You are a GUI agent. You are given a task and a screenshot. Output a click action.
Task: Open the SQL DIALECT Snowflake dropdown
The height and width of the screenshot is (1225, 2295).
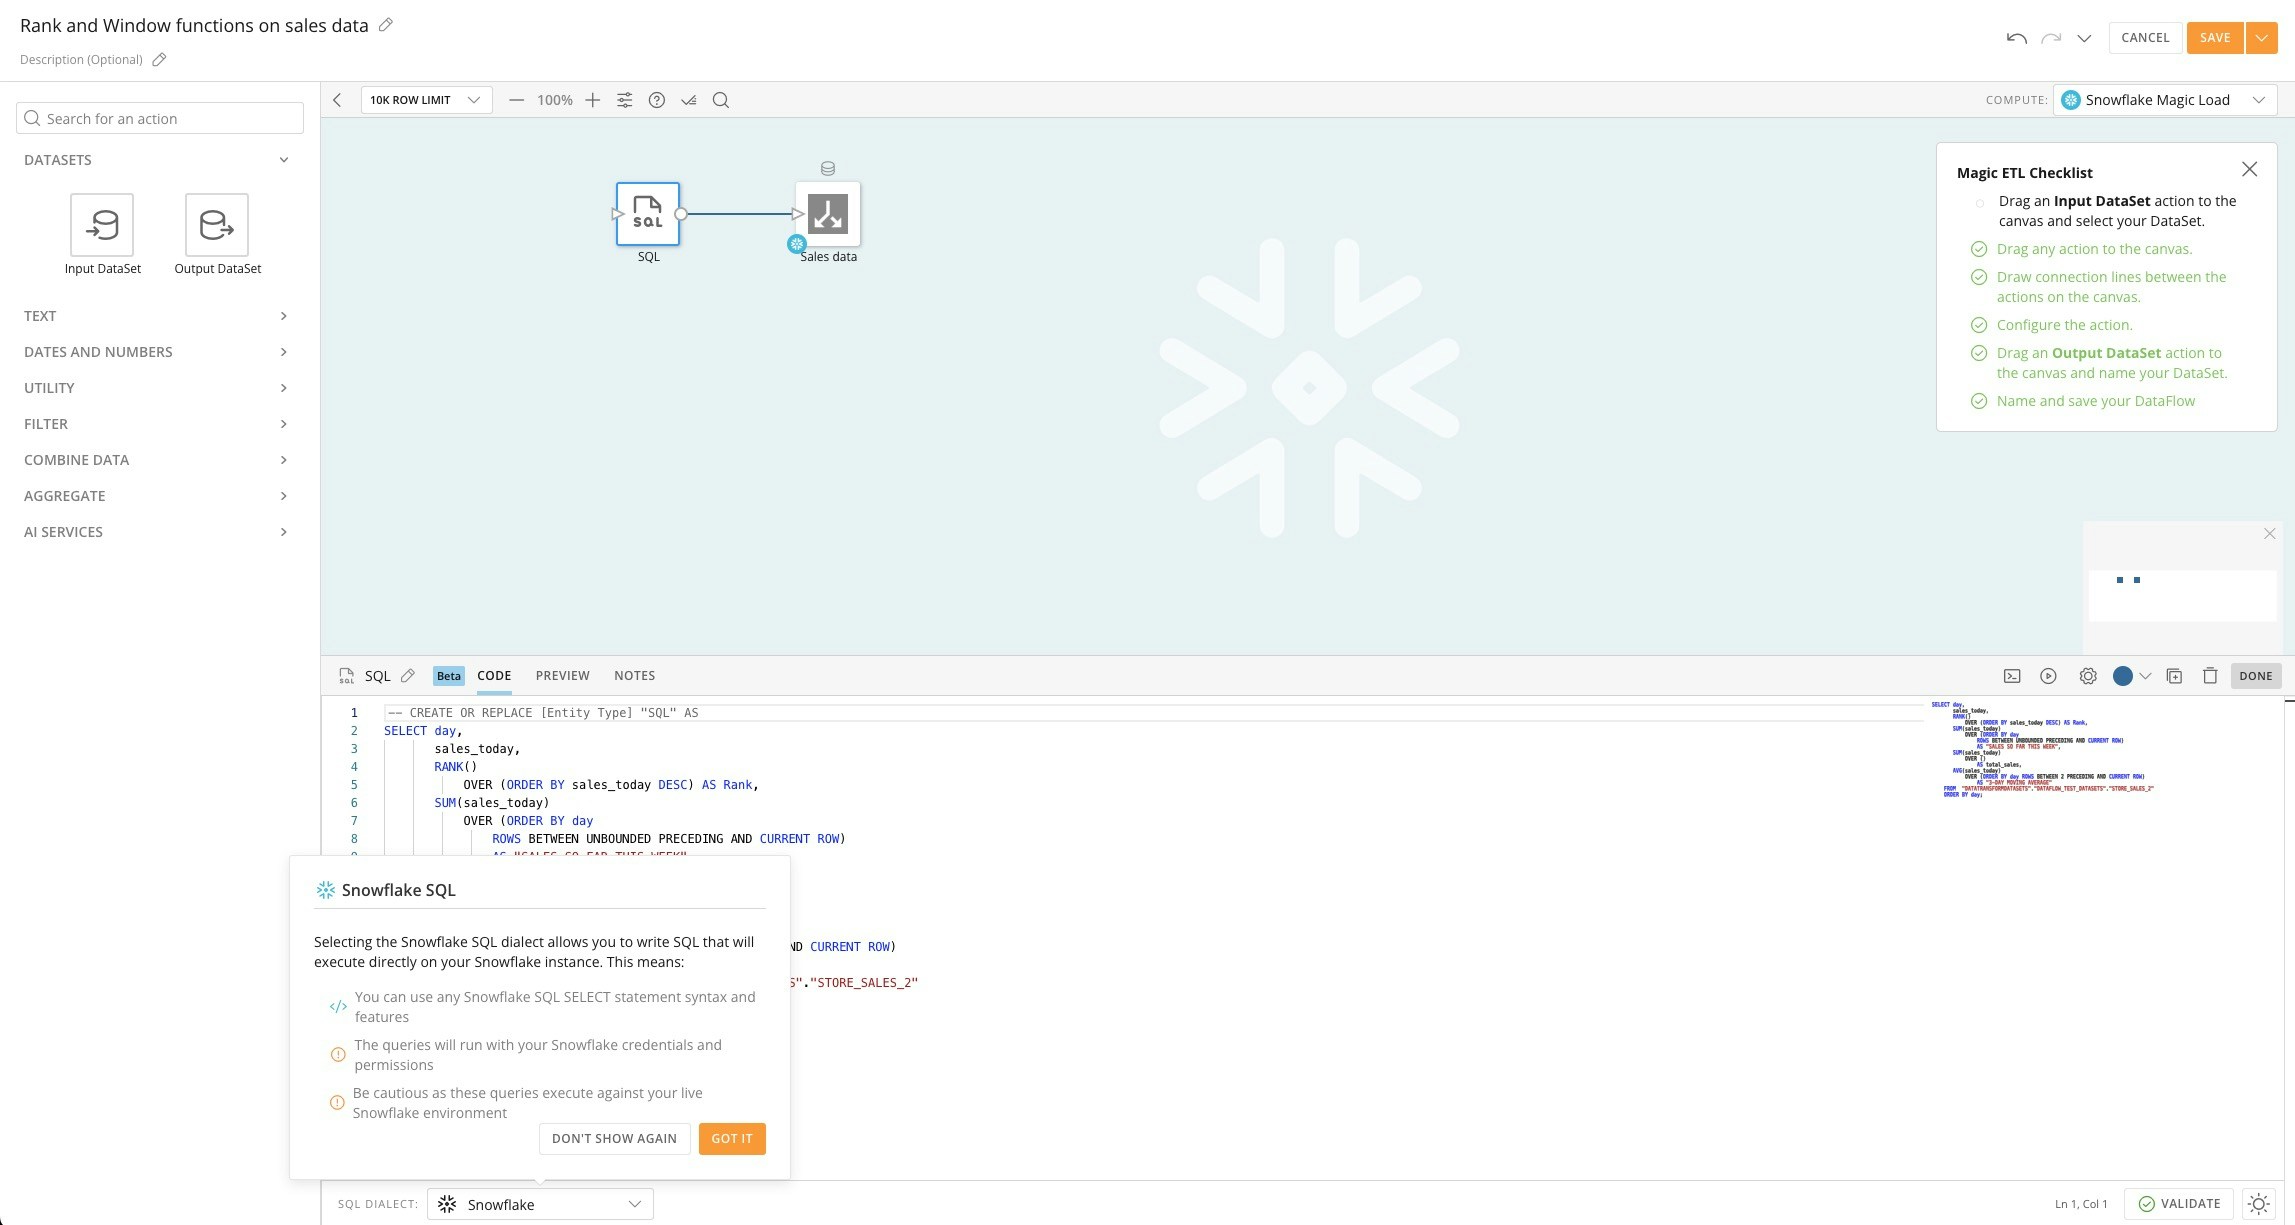tap(540, 1204)
